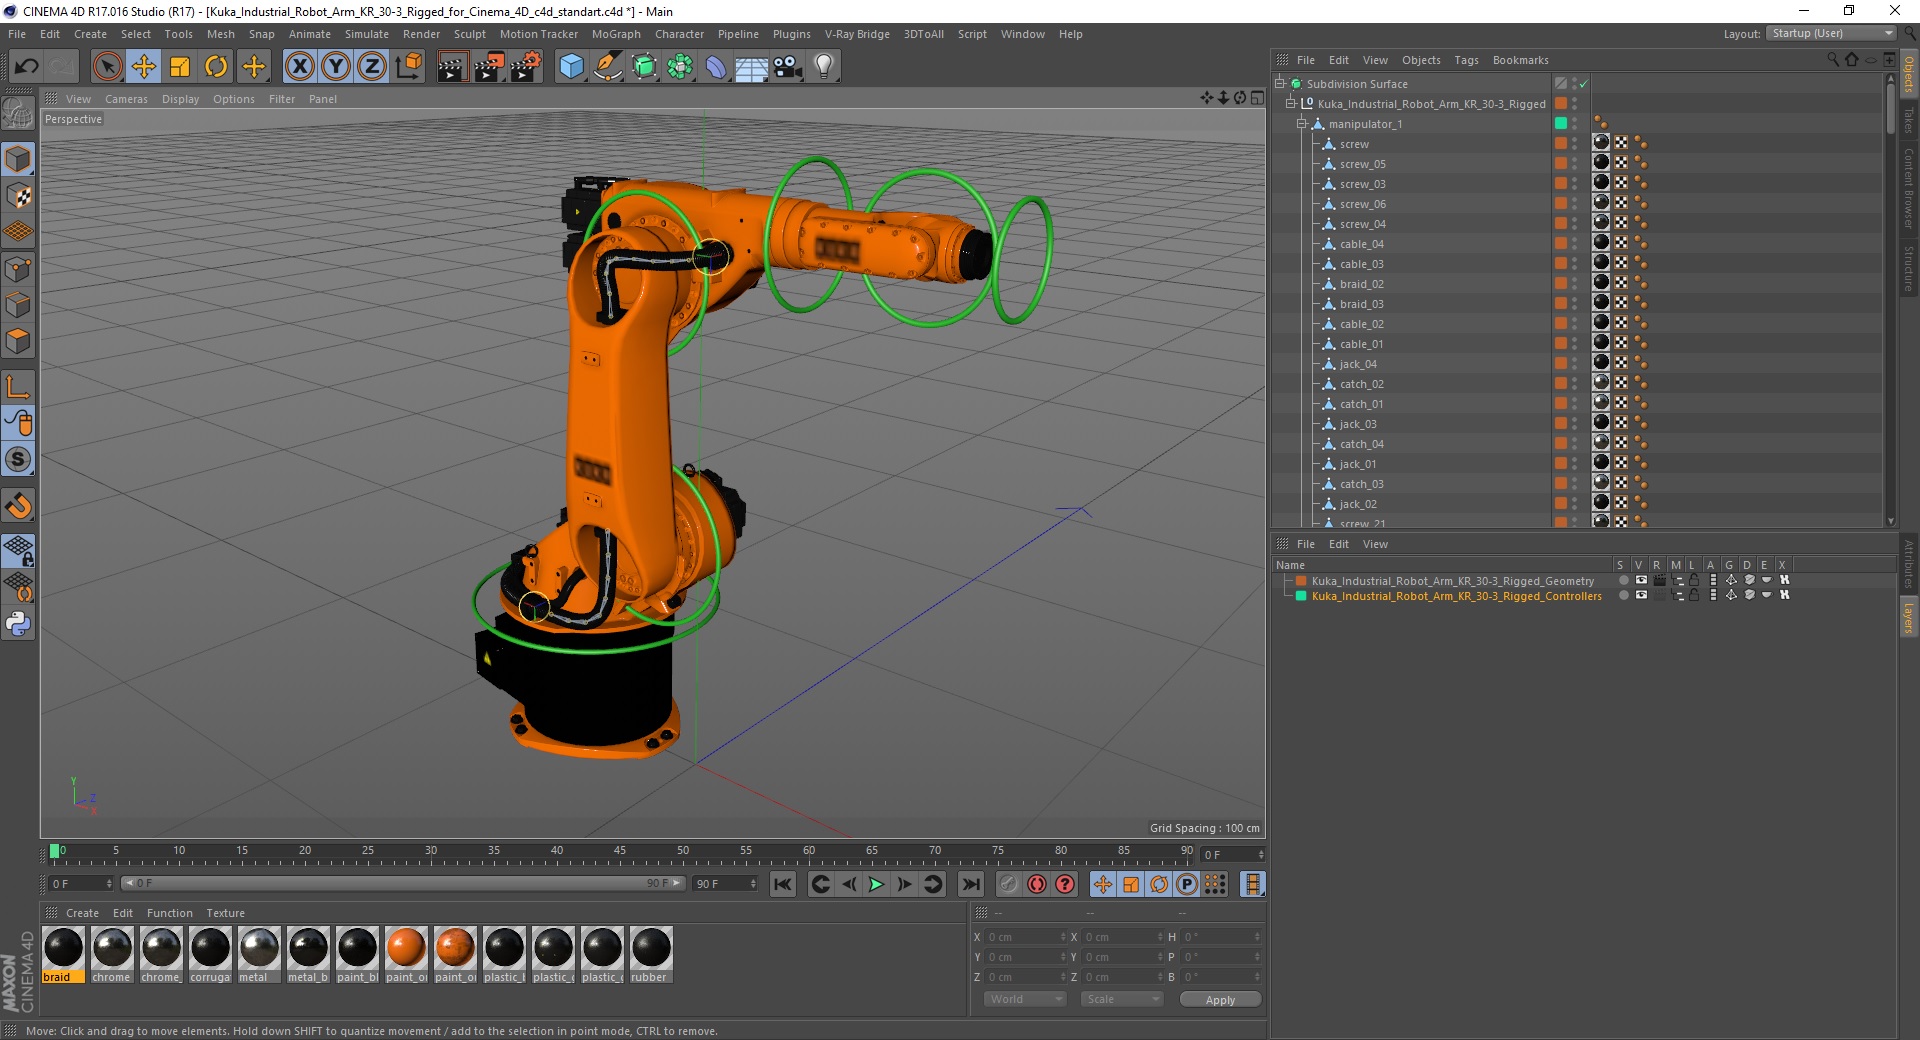
Task: Select the braid material swatch
Action: 63,955
